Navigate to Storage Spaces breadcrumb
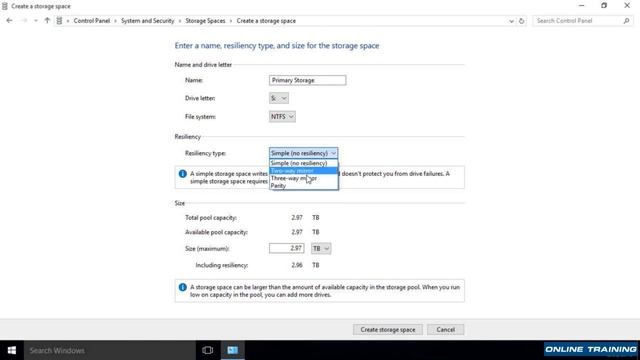Screen dimensions: 640x360 click(x=205, y=21)
